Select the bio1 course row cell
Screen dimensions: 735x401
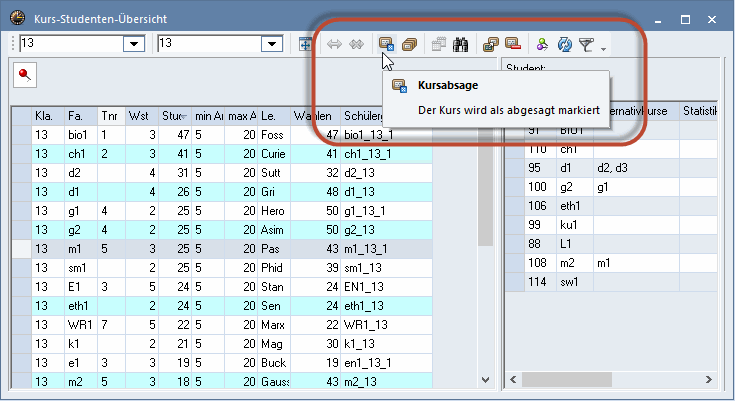point(81,135)
